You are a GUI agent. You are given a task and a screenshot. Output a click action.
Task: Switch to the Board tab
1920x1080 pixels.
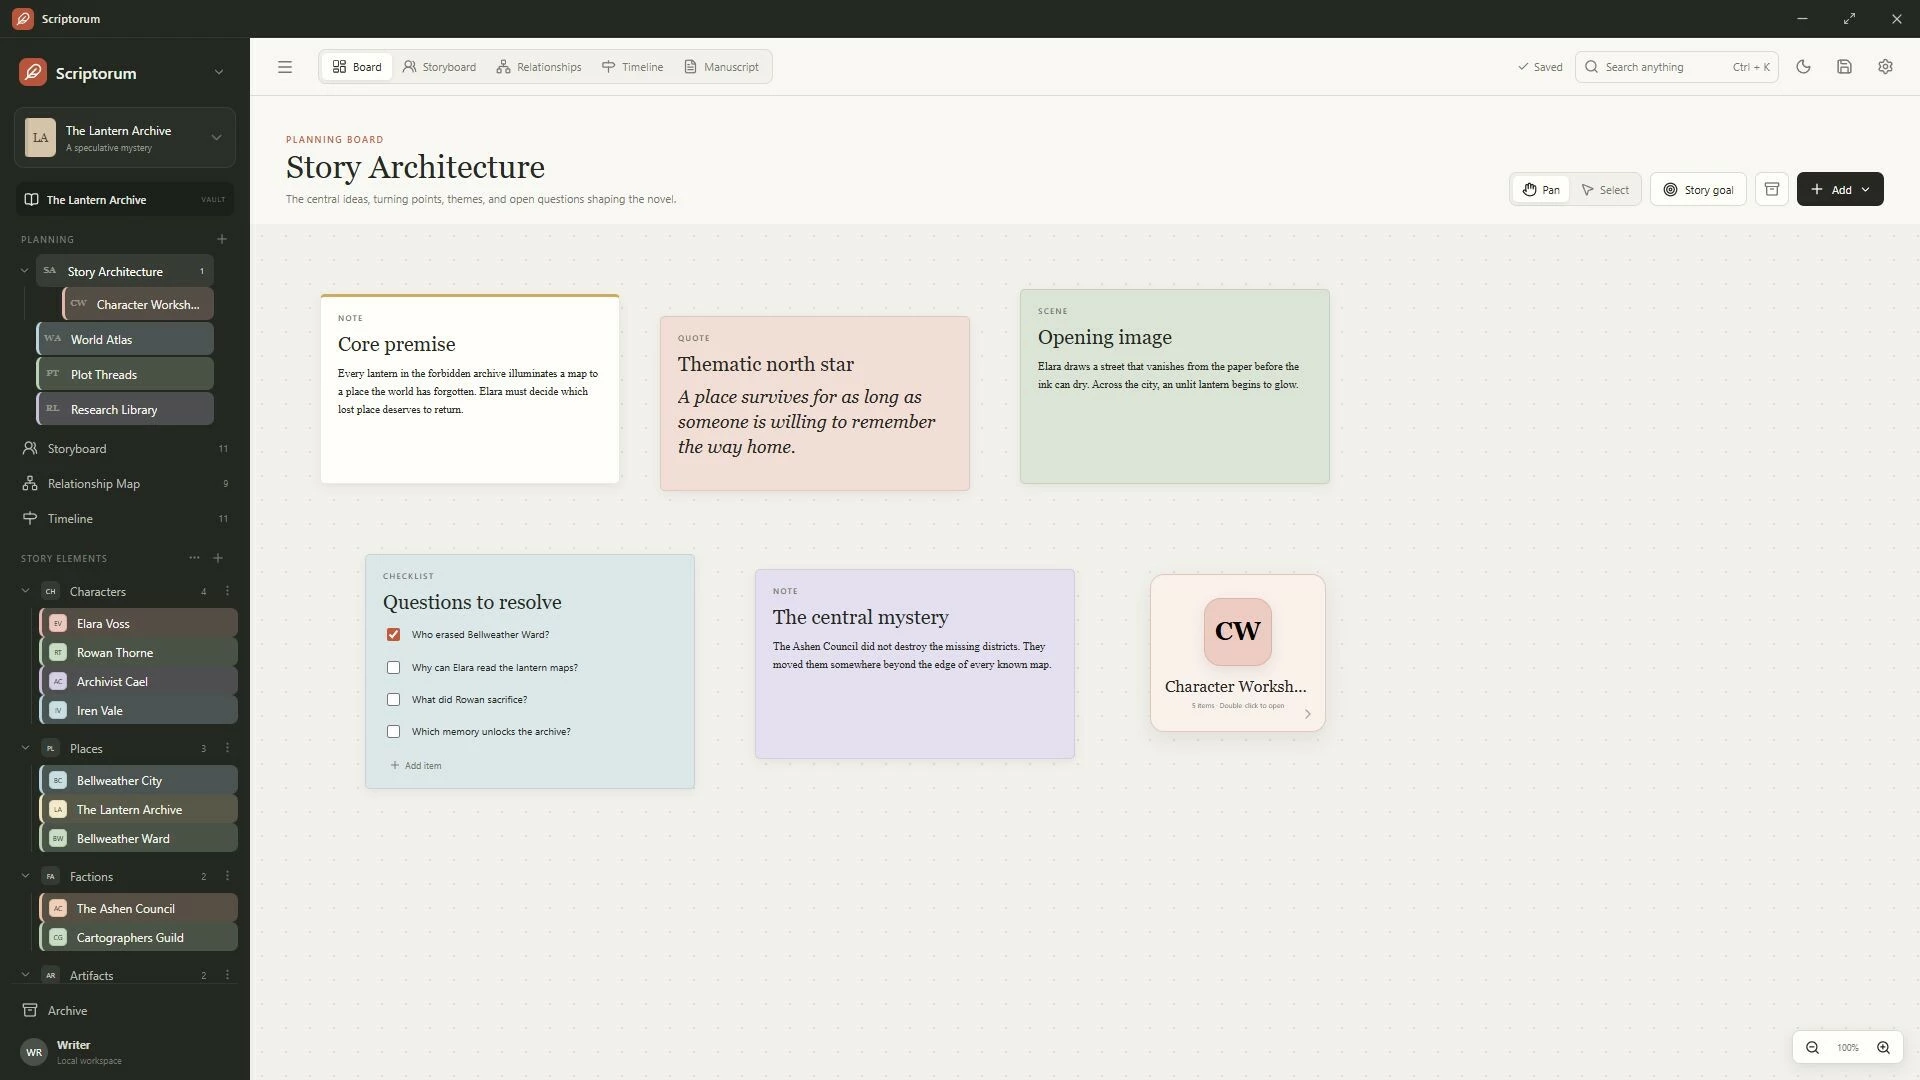click(x=357, y=67)
